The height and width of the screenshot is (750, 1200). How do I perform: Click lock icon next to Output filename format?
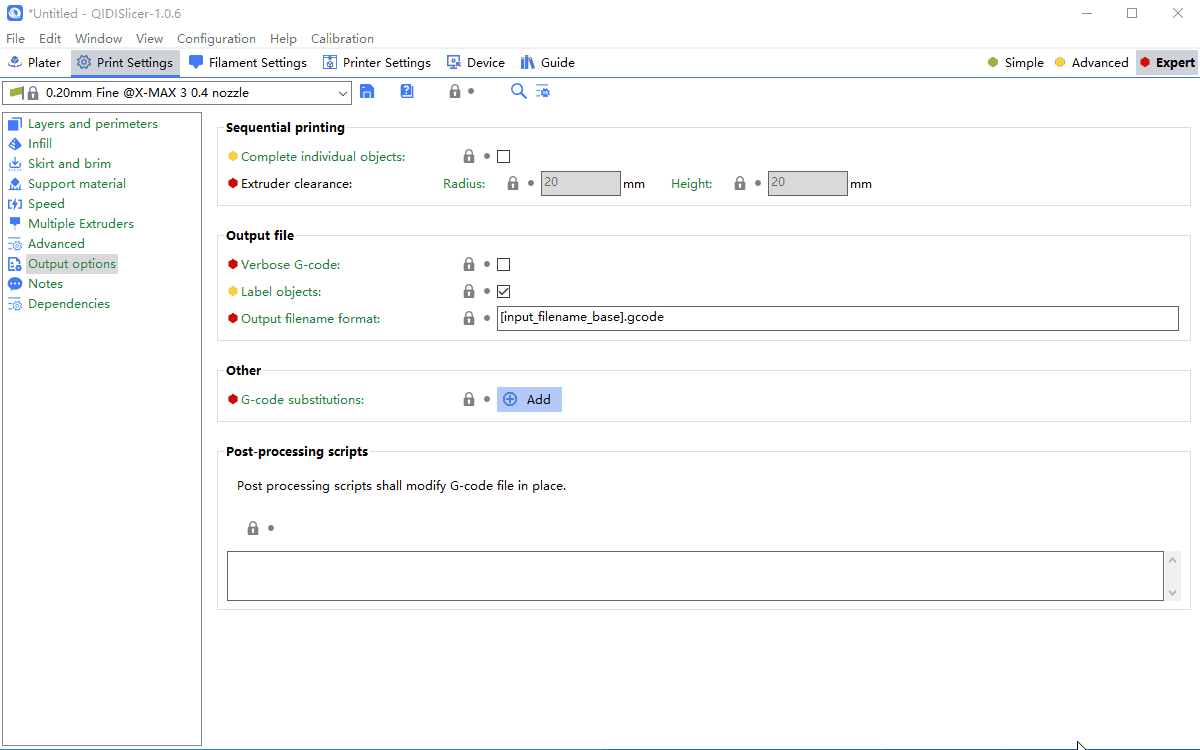(468, 318)
